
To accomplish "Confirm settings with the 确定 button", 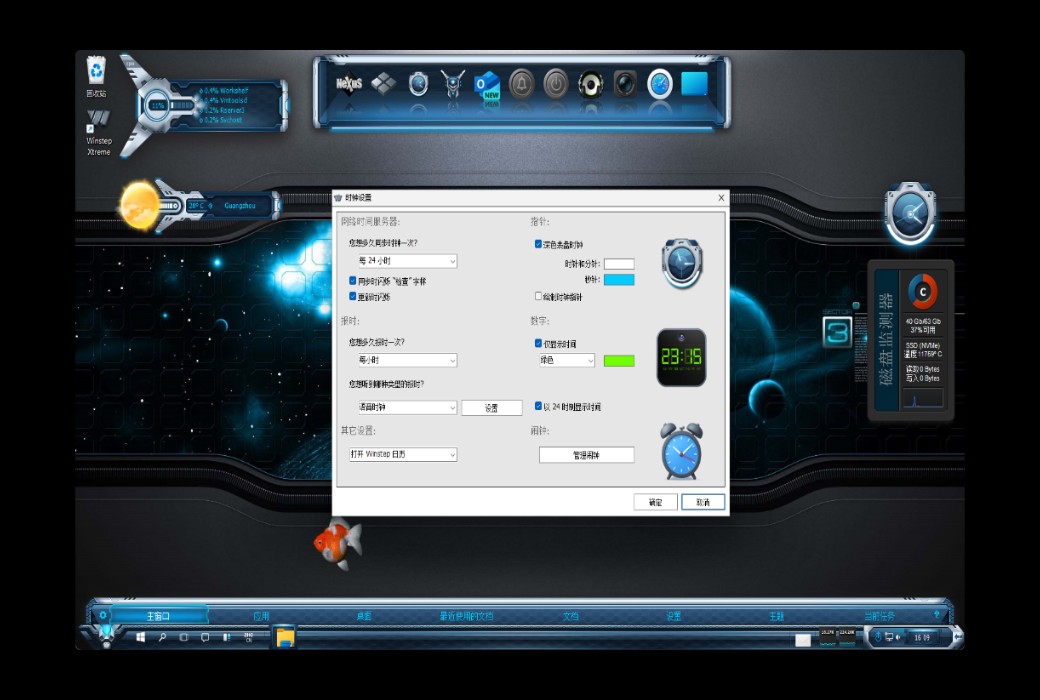I will (x=655, y=501).
